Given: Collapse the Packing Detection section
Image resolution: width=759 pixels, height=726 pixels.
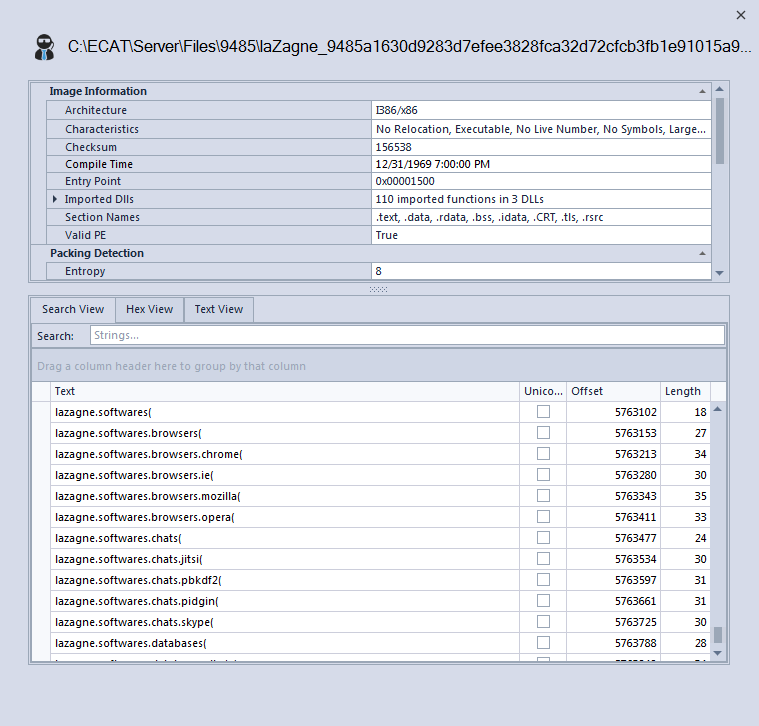Looking at the screenshot, I should pyautogui.click(x=703, y=253).
